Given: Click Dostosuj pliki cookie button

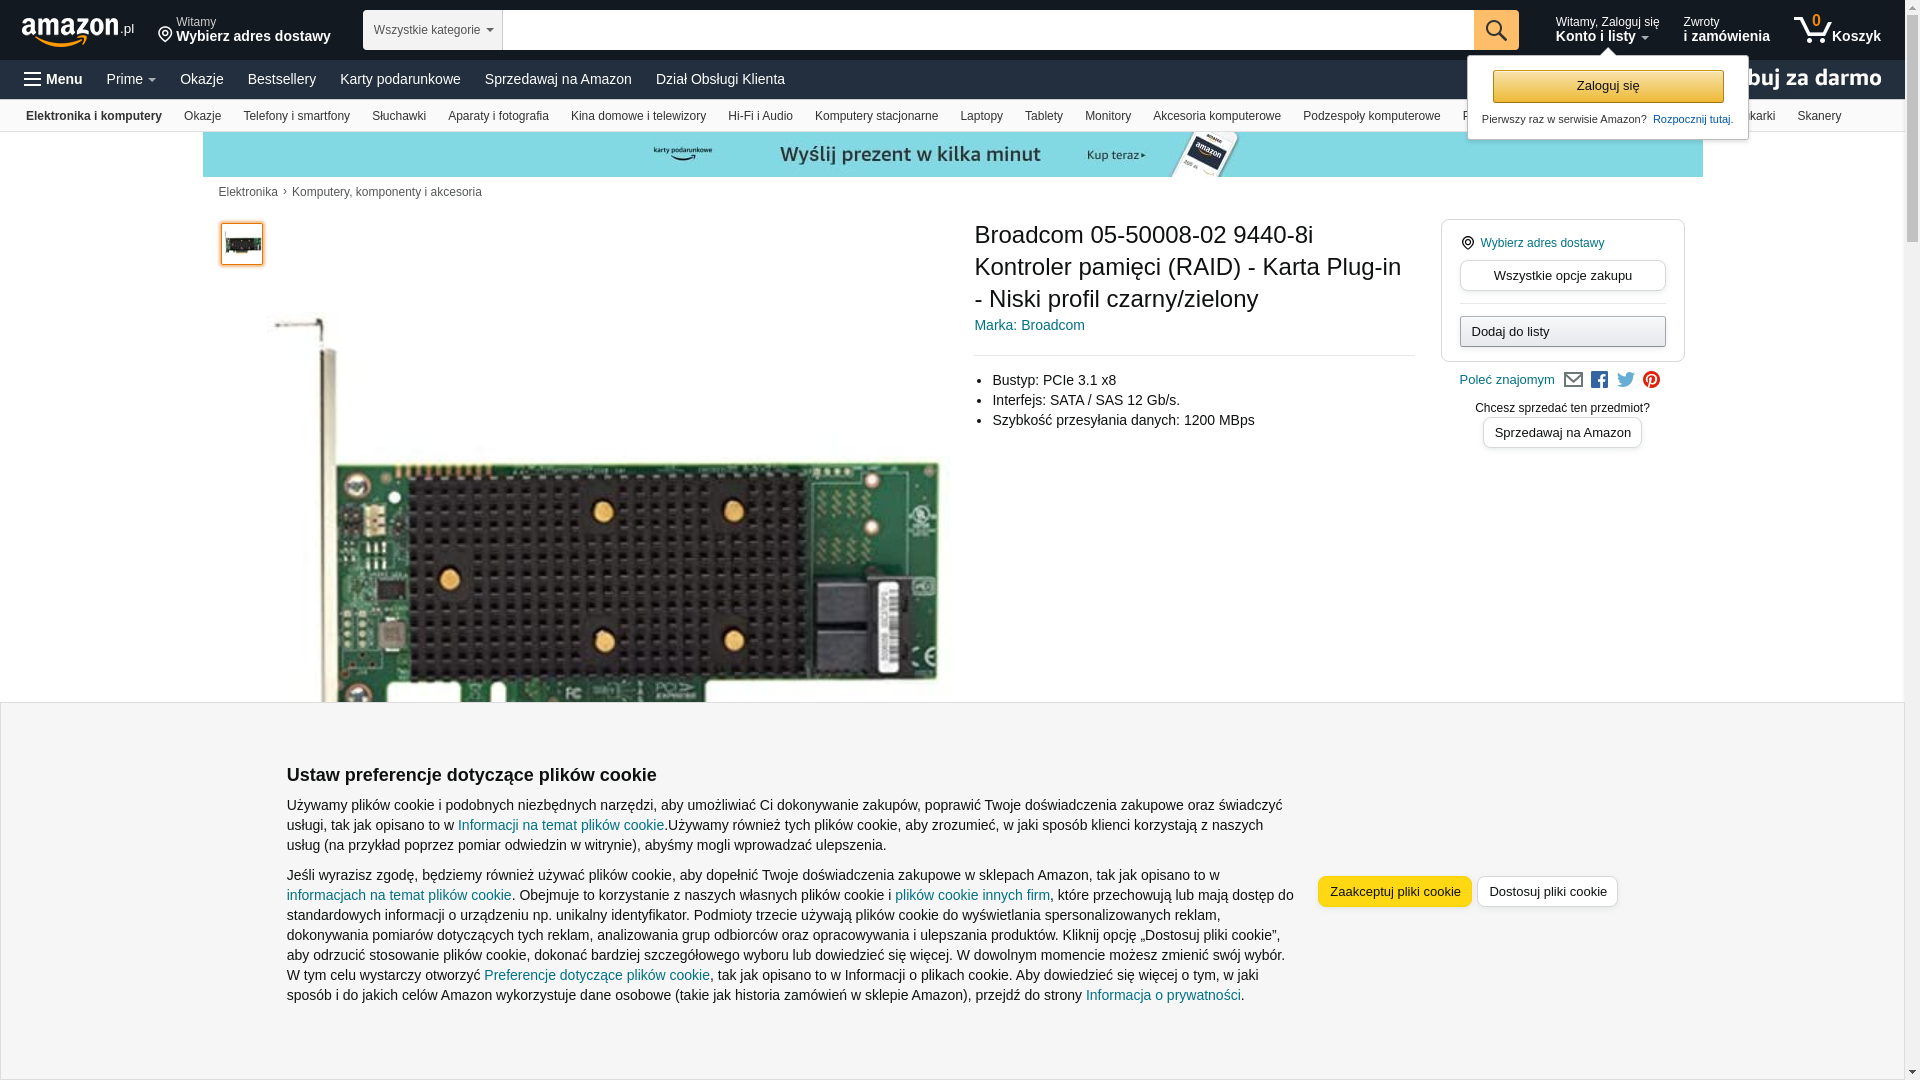Looking at the screenshot, I should tap(1546, 891).
